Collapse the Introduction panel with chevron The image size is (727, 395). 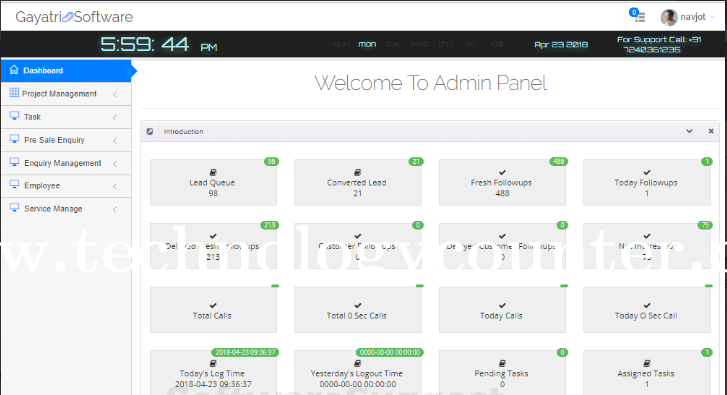[689, 131]
